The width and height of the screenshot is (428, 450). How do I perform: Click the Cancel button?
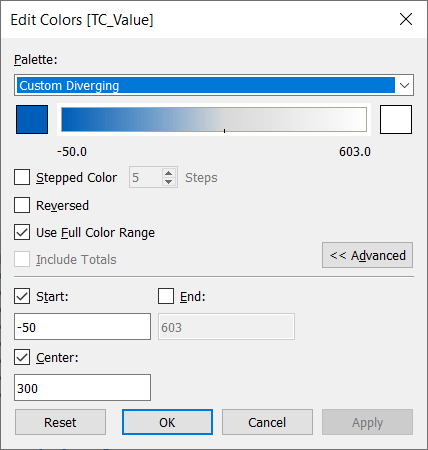[267, 422]
